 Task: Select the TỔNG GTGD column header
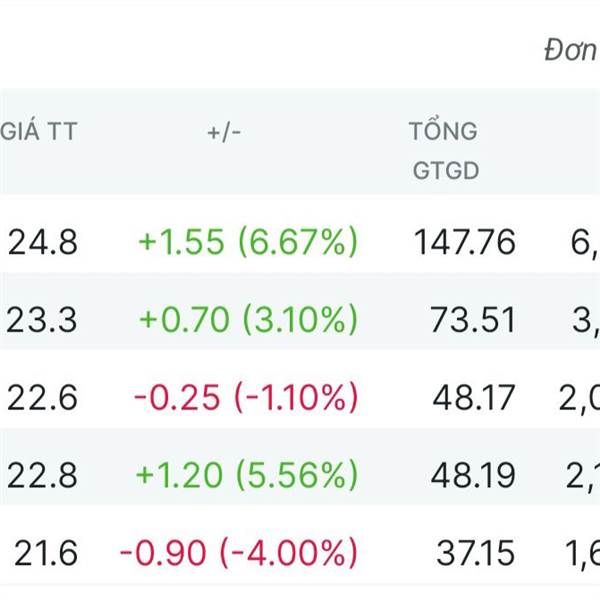pyautogui.click(x=444, y=151)
